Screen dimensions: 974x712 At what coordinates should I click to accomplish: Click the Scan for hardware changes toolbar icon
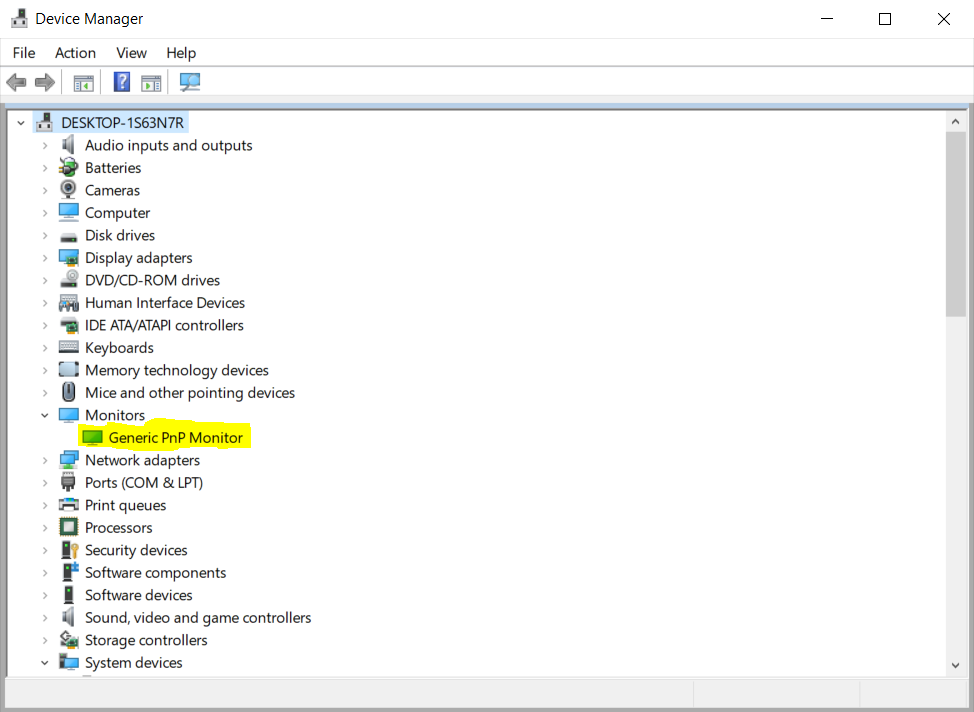coord(190,82)
